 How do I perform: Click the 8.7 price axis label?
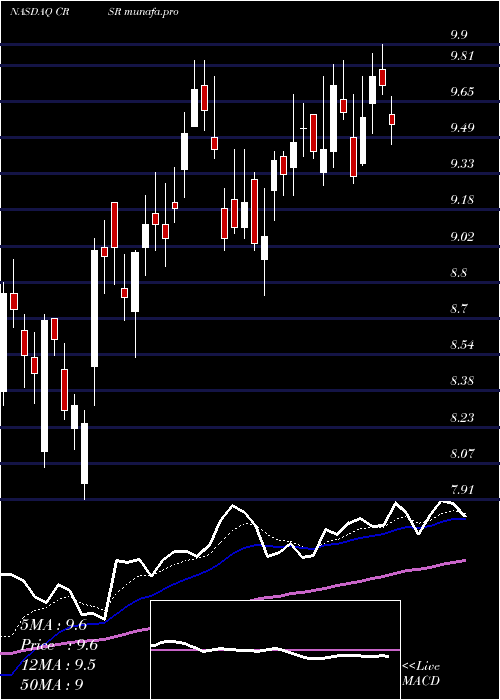(458, 308)
